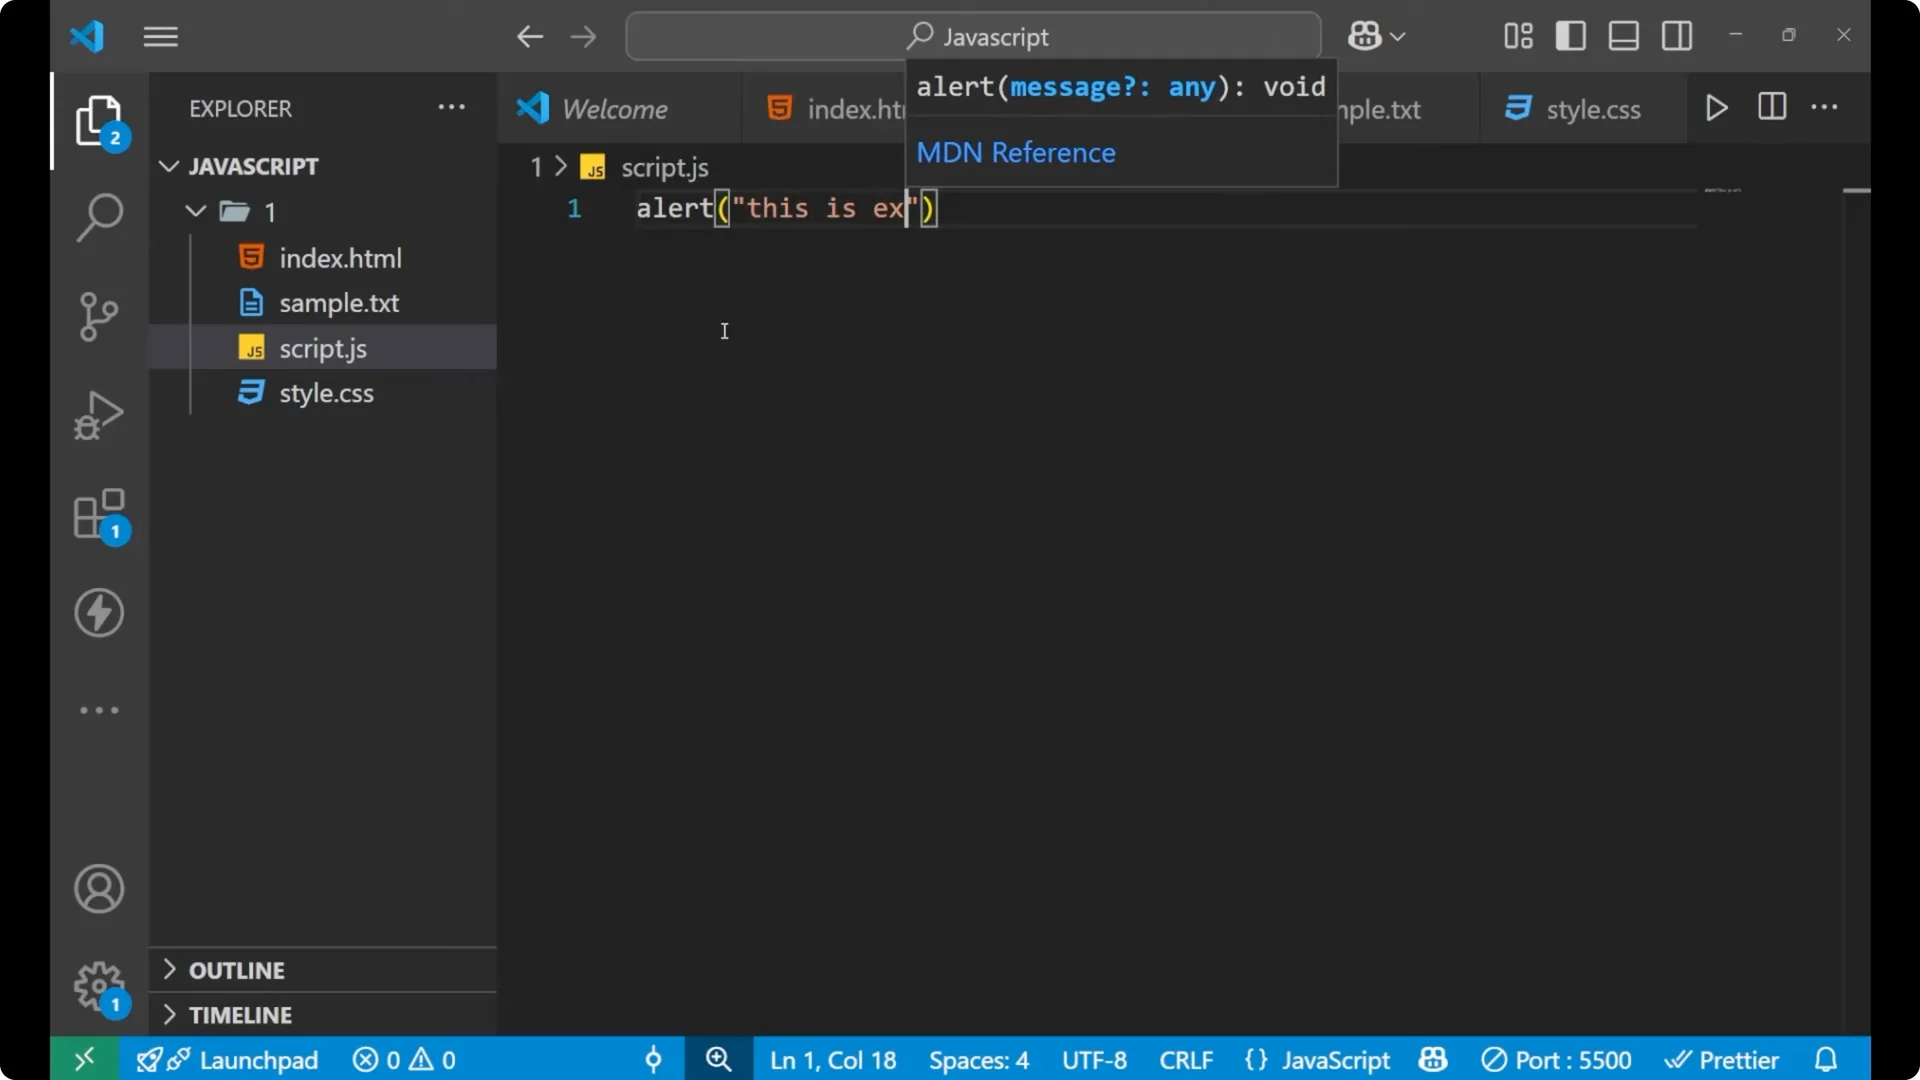
Task: Open Live Server Port 5500 status item
Action: click(1557, 1059)
